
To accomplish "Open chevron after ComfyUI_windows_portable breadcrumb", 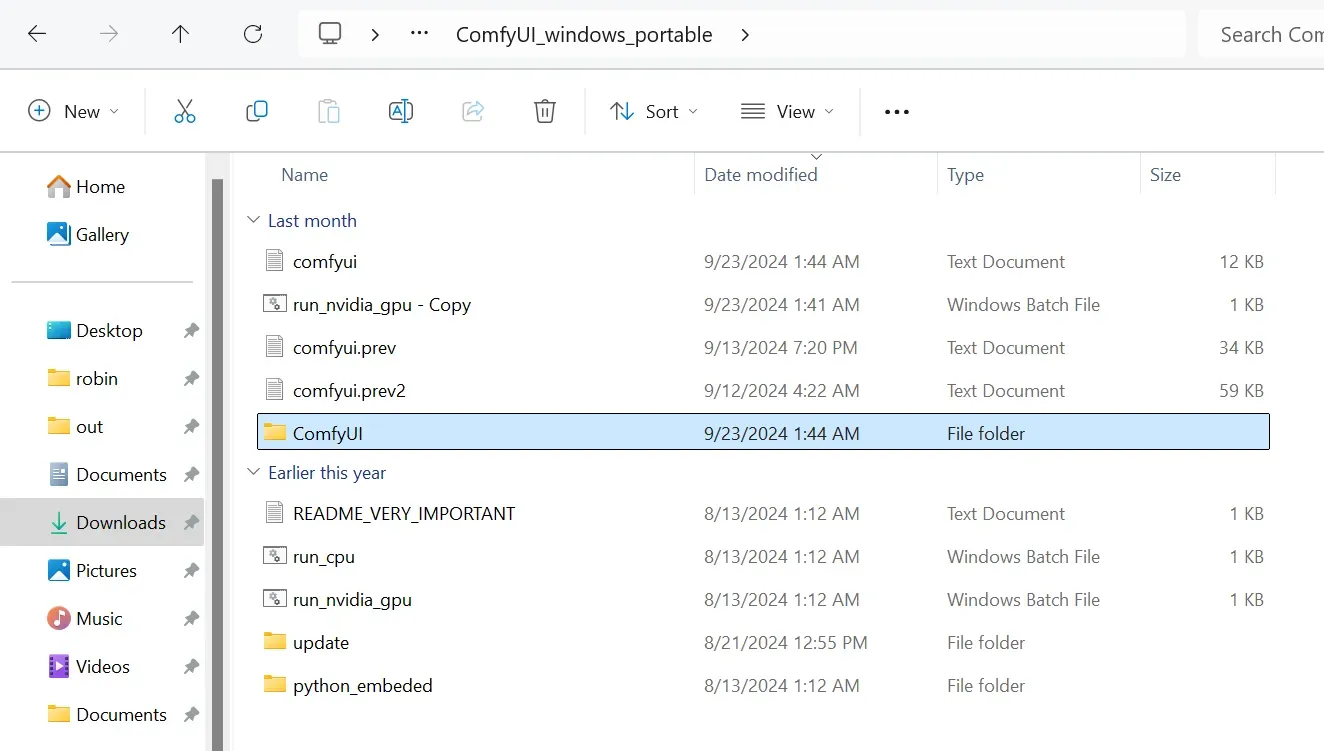I will tap(745, 35).
